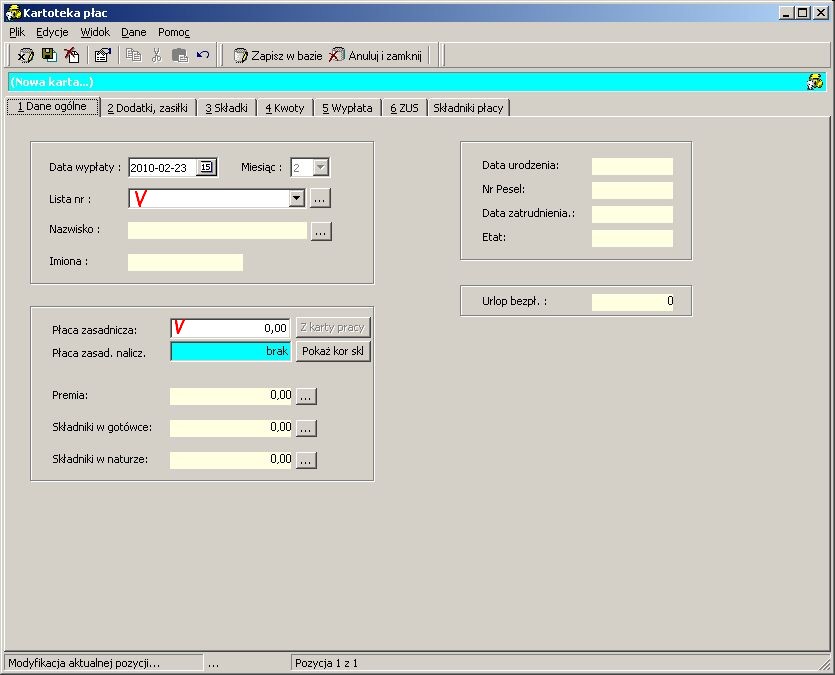Open the Dane menu
Viewport: 835px width, 675px height.
click(x=134, y=32)
